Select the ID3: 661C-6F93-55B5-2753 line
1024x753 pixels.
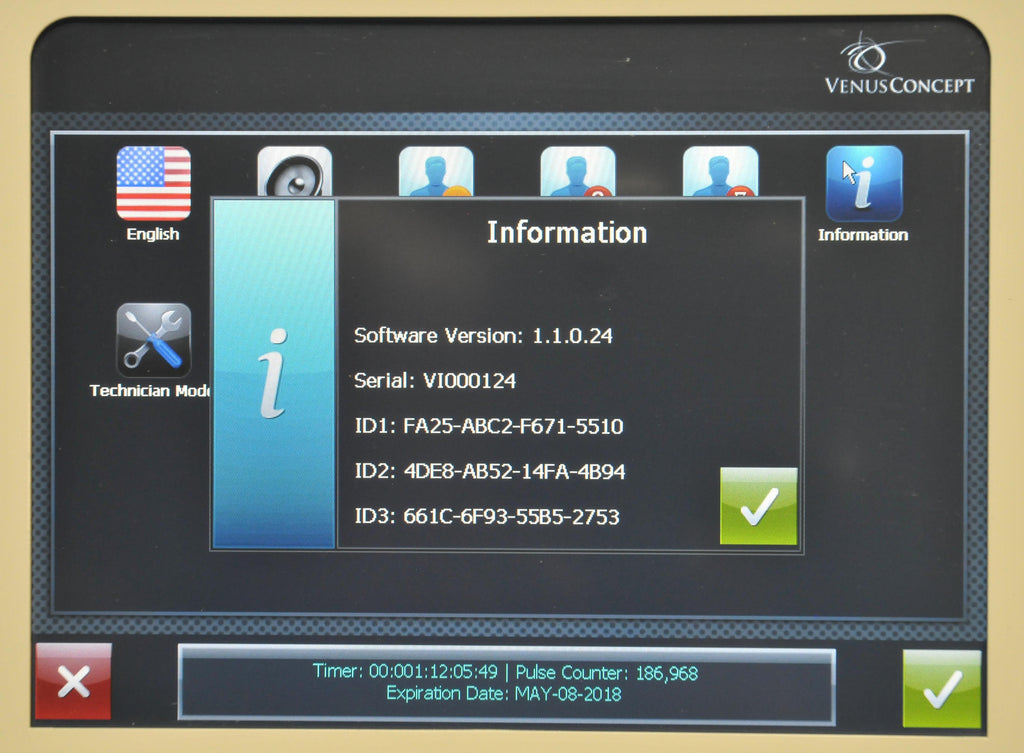[487, 517]
